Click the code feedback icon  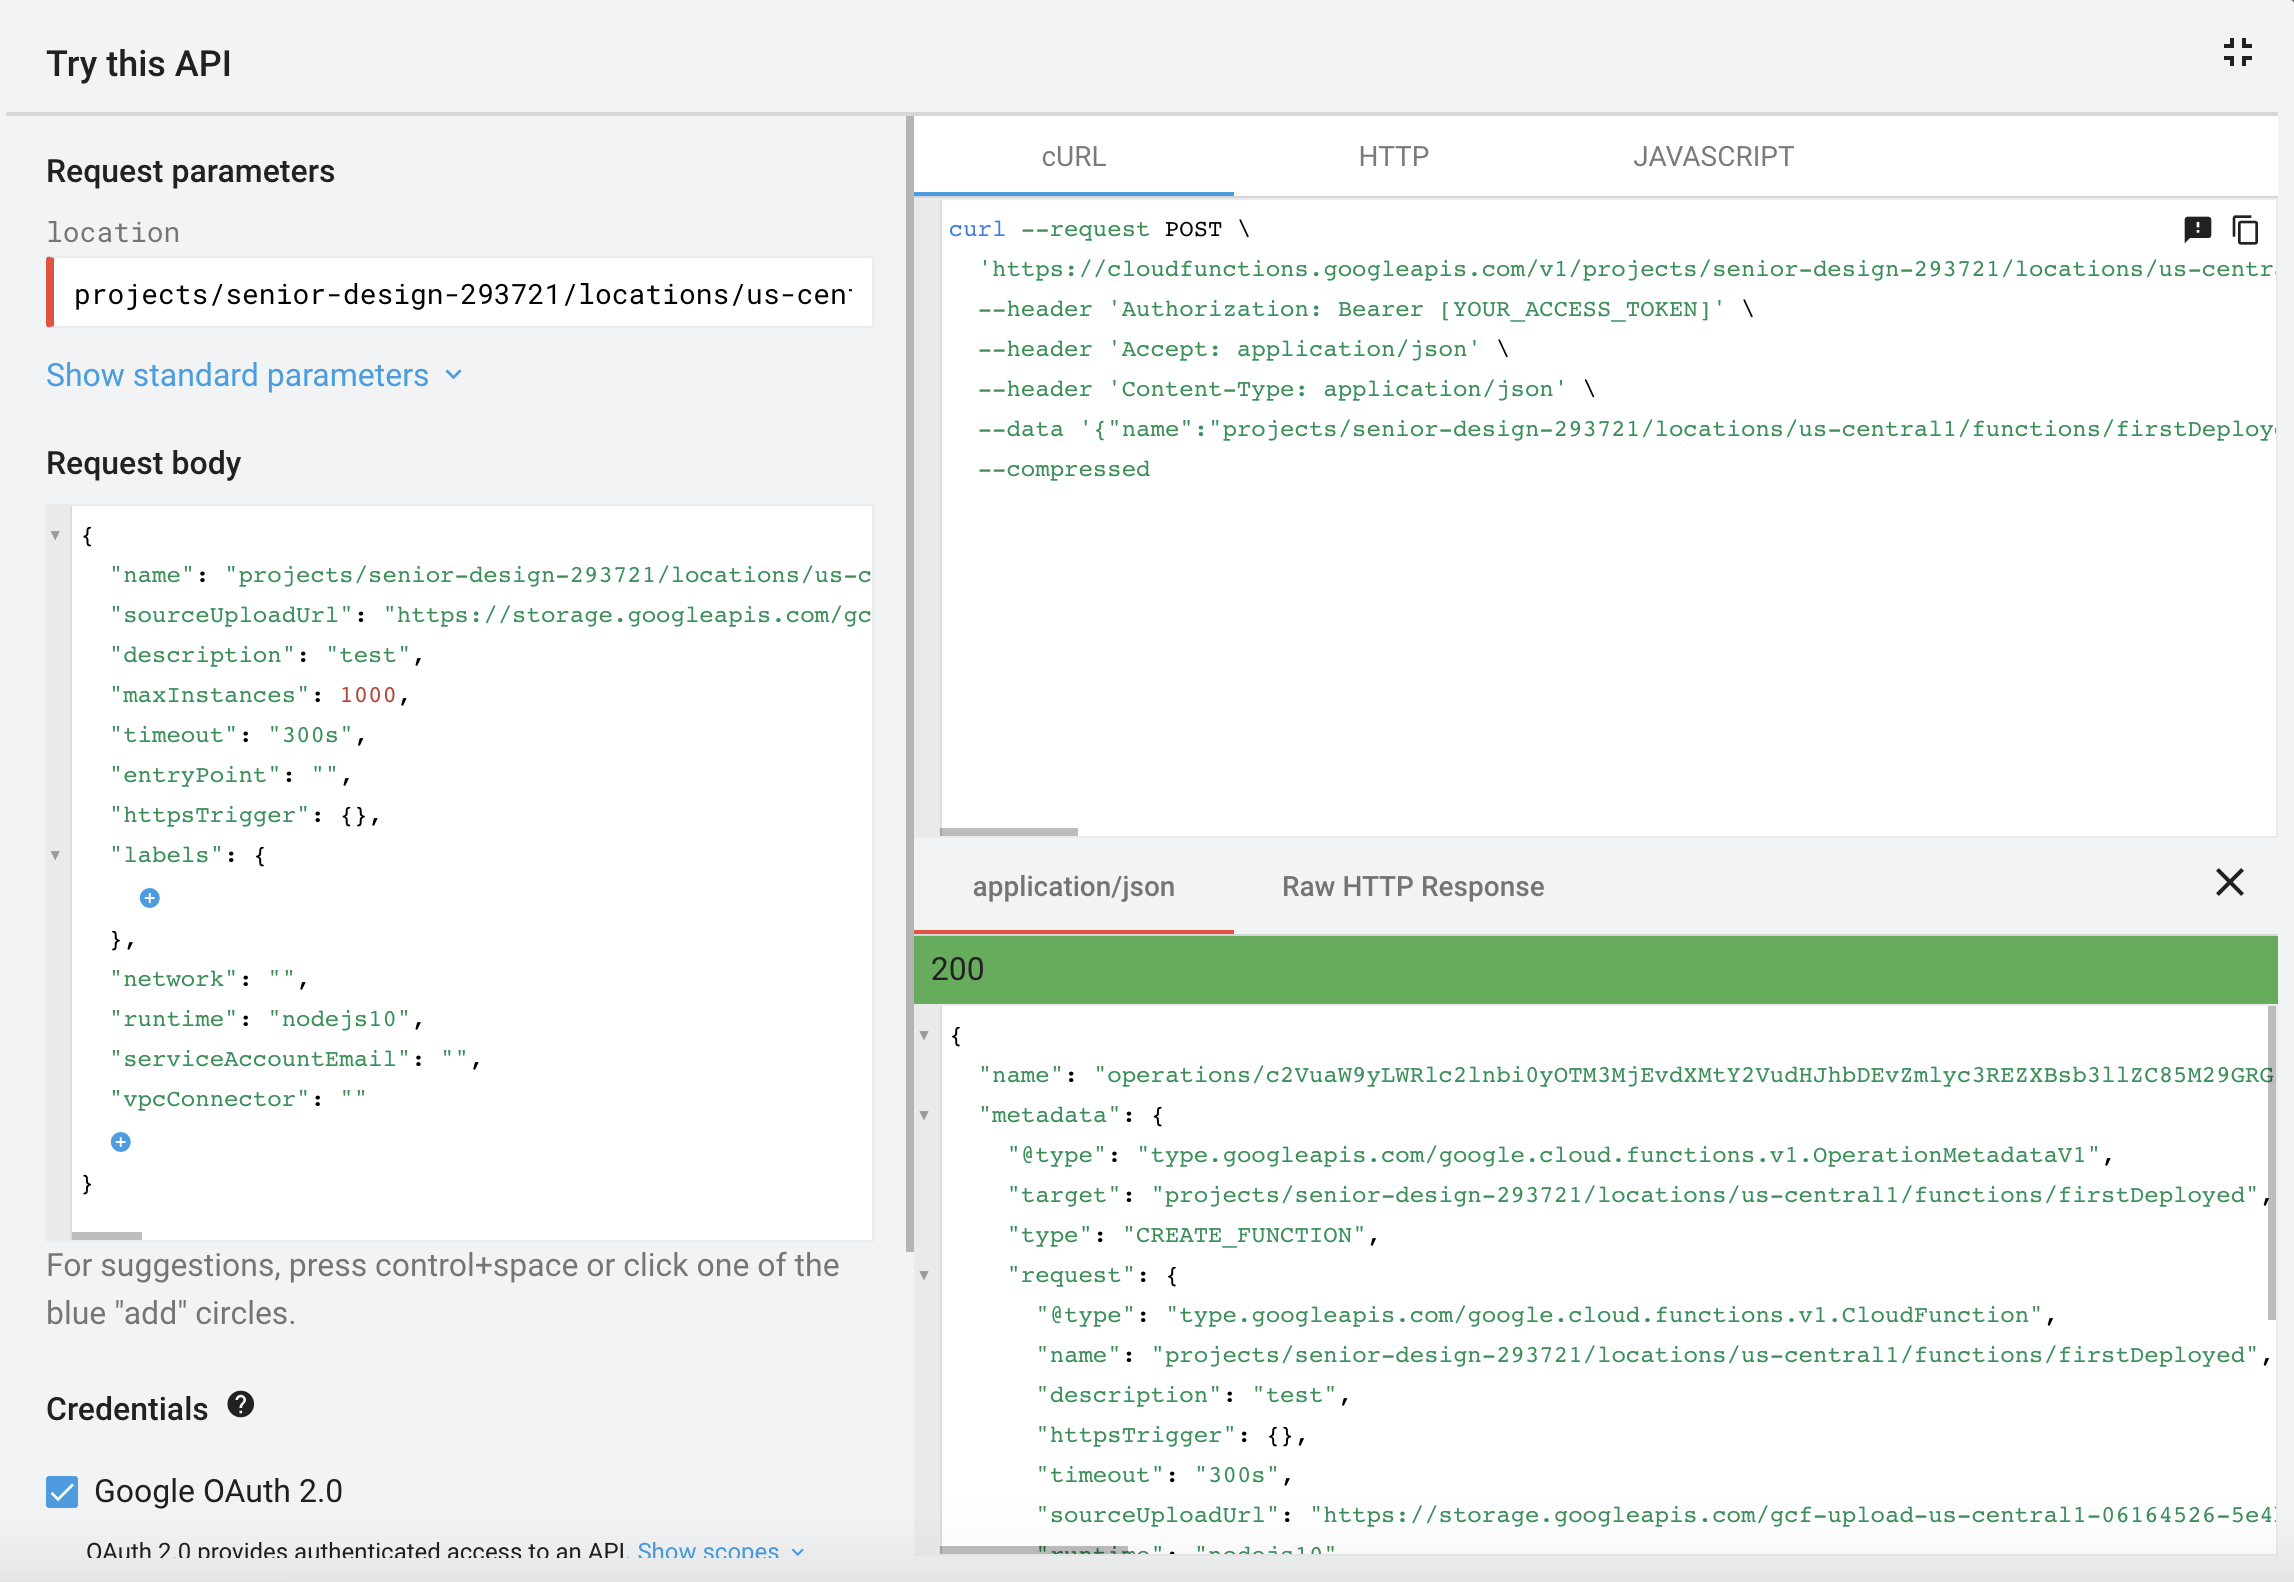pyautogui.click(x=2197, y=230)
